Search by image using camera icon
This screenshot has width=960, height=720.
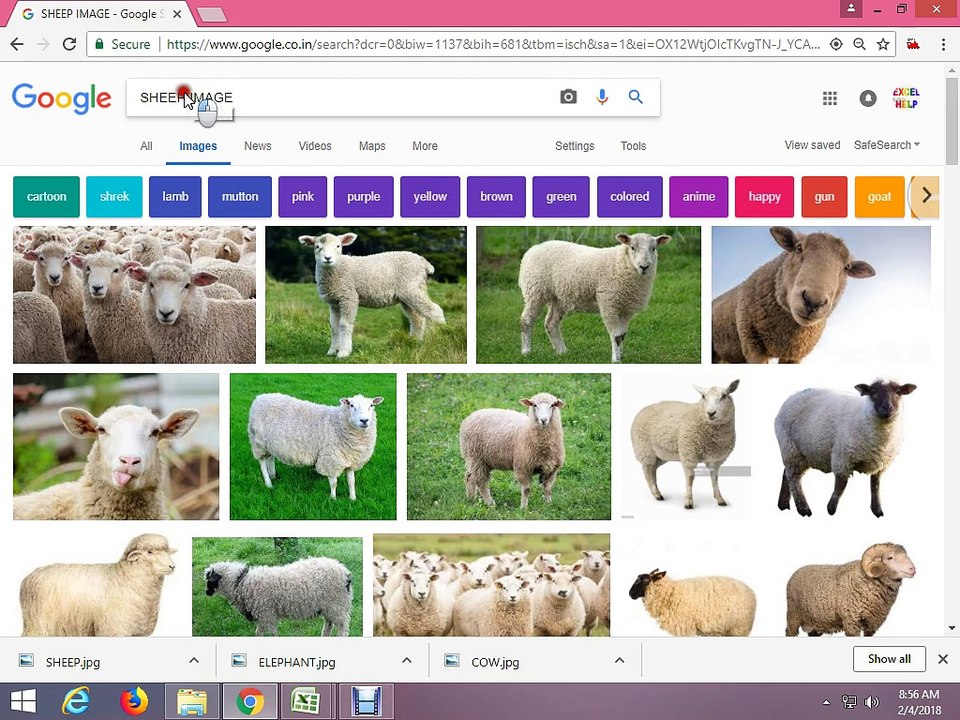(x=568, y=97)
